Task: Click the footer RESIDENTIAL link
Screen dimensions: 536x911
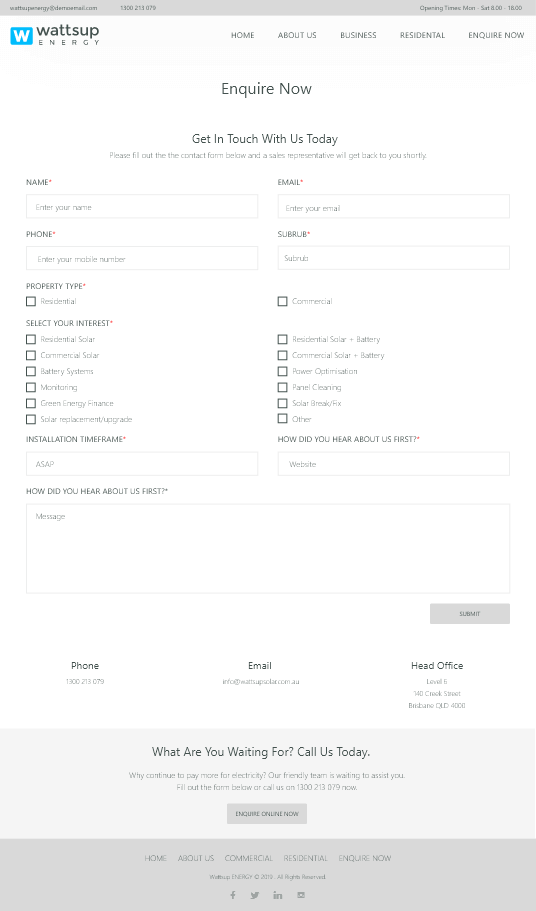Action: 305,858
